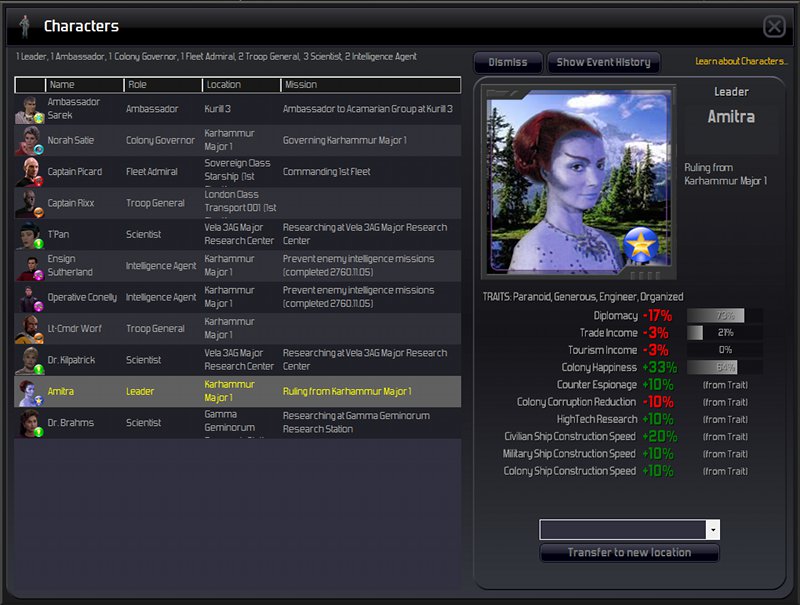Sort list by Mission column header
Screen dimensions: 800x605
click(371, 85)
